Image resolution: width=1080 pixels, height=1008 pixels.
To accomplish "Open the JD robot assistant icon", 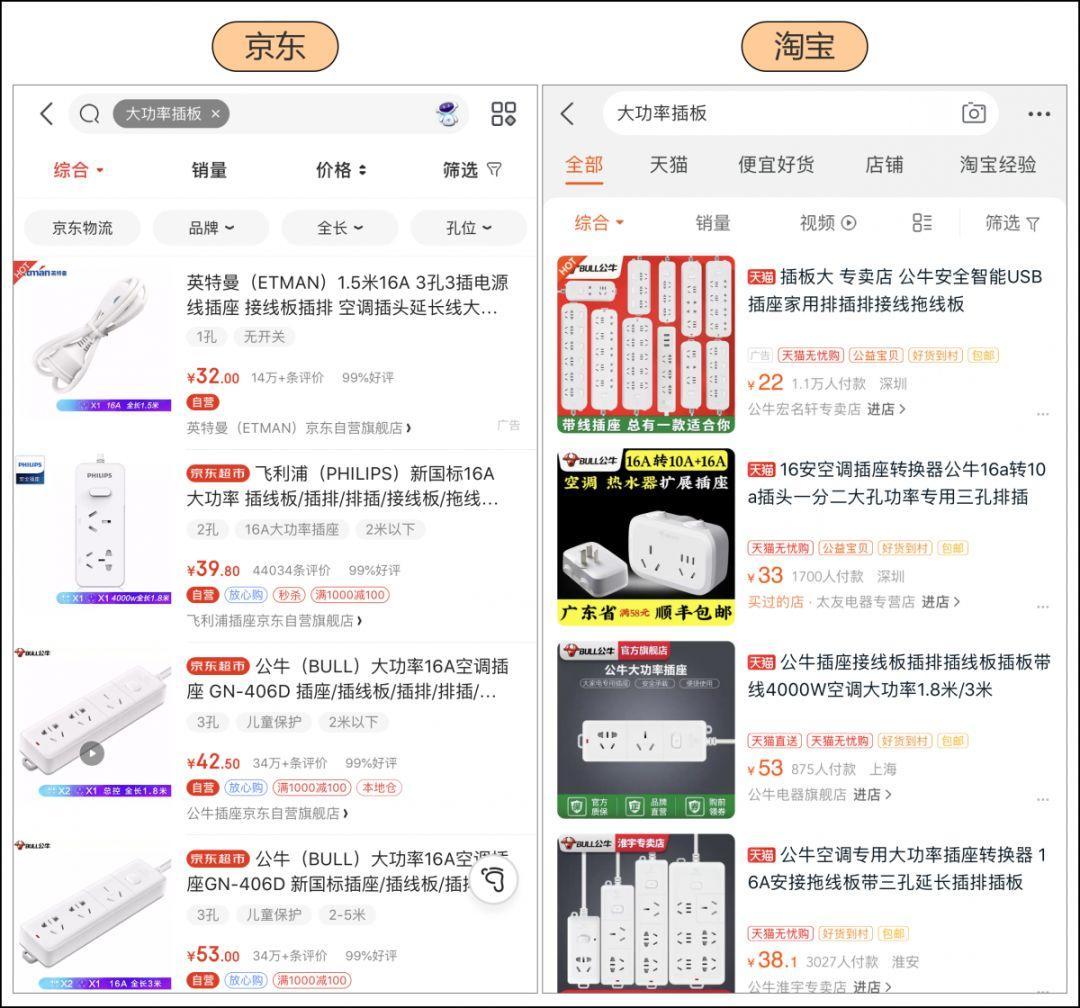I will (447, 114).
